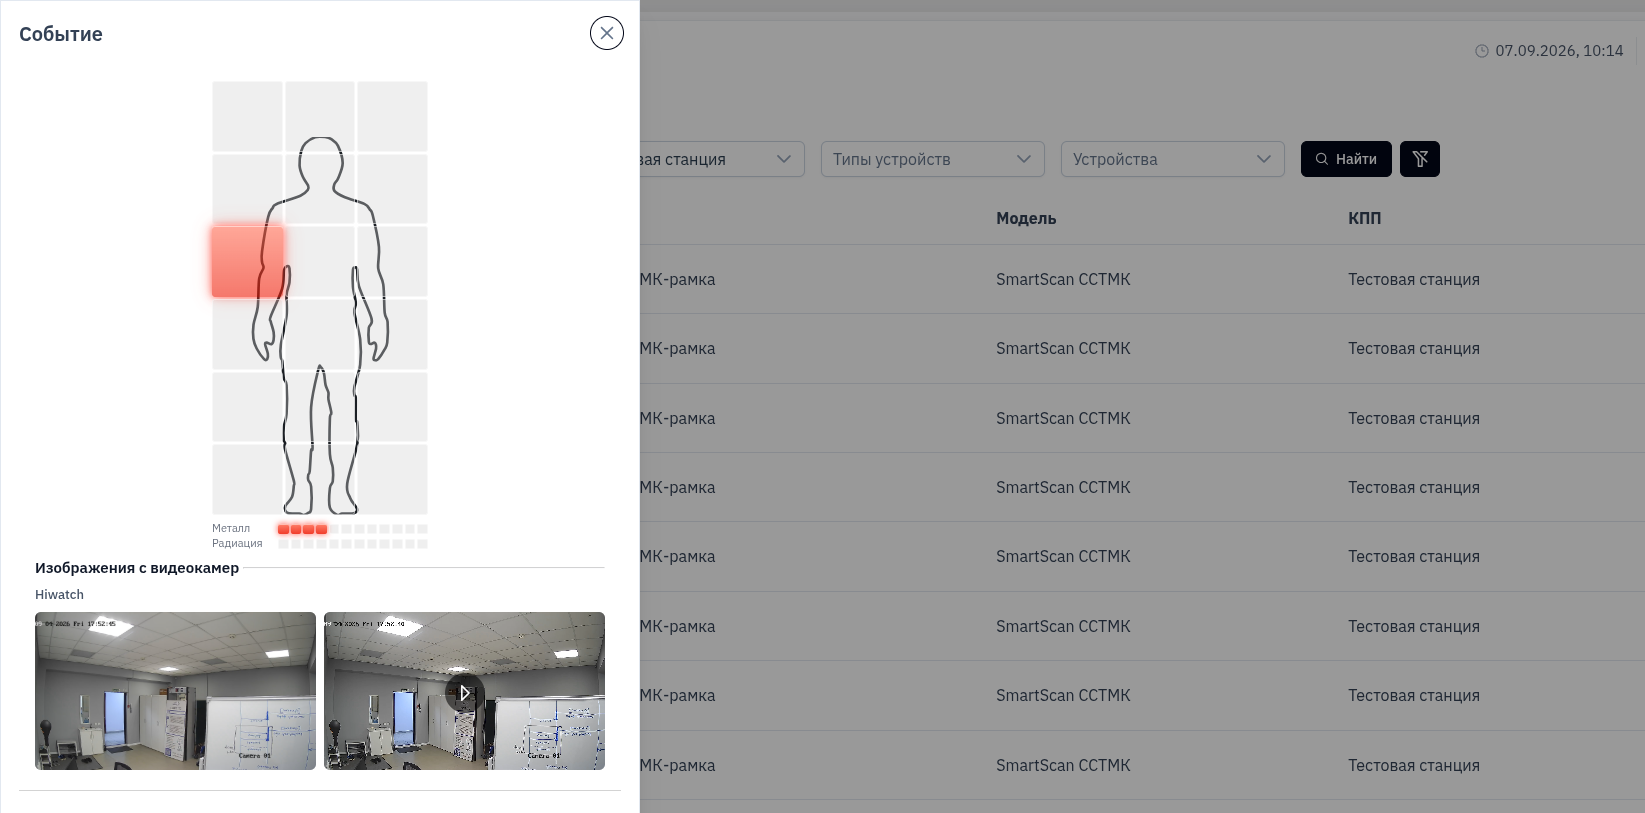Open the first Hiwatch camera snapshot

tap(175, 691)
